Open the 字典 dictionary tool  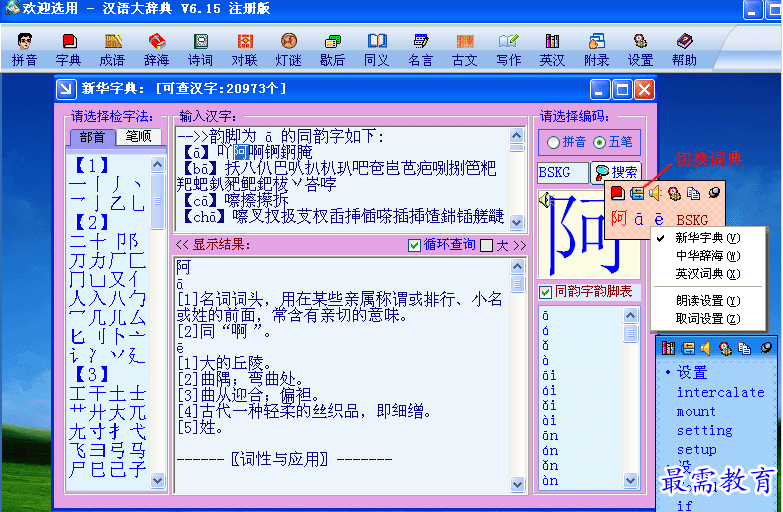(68, 50)
